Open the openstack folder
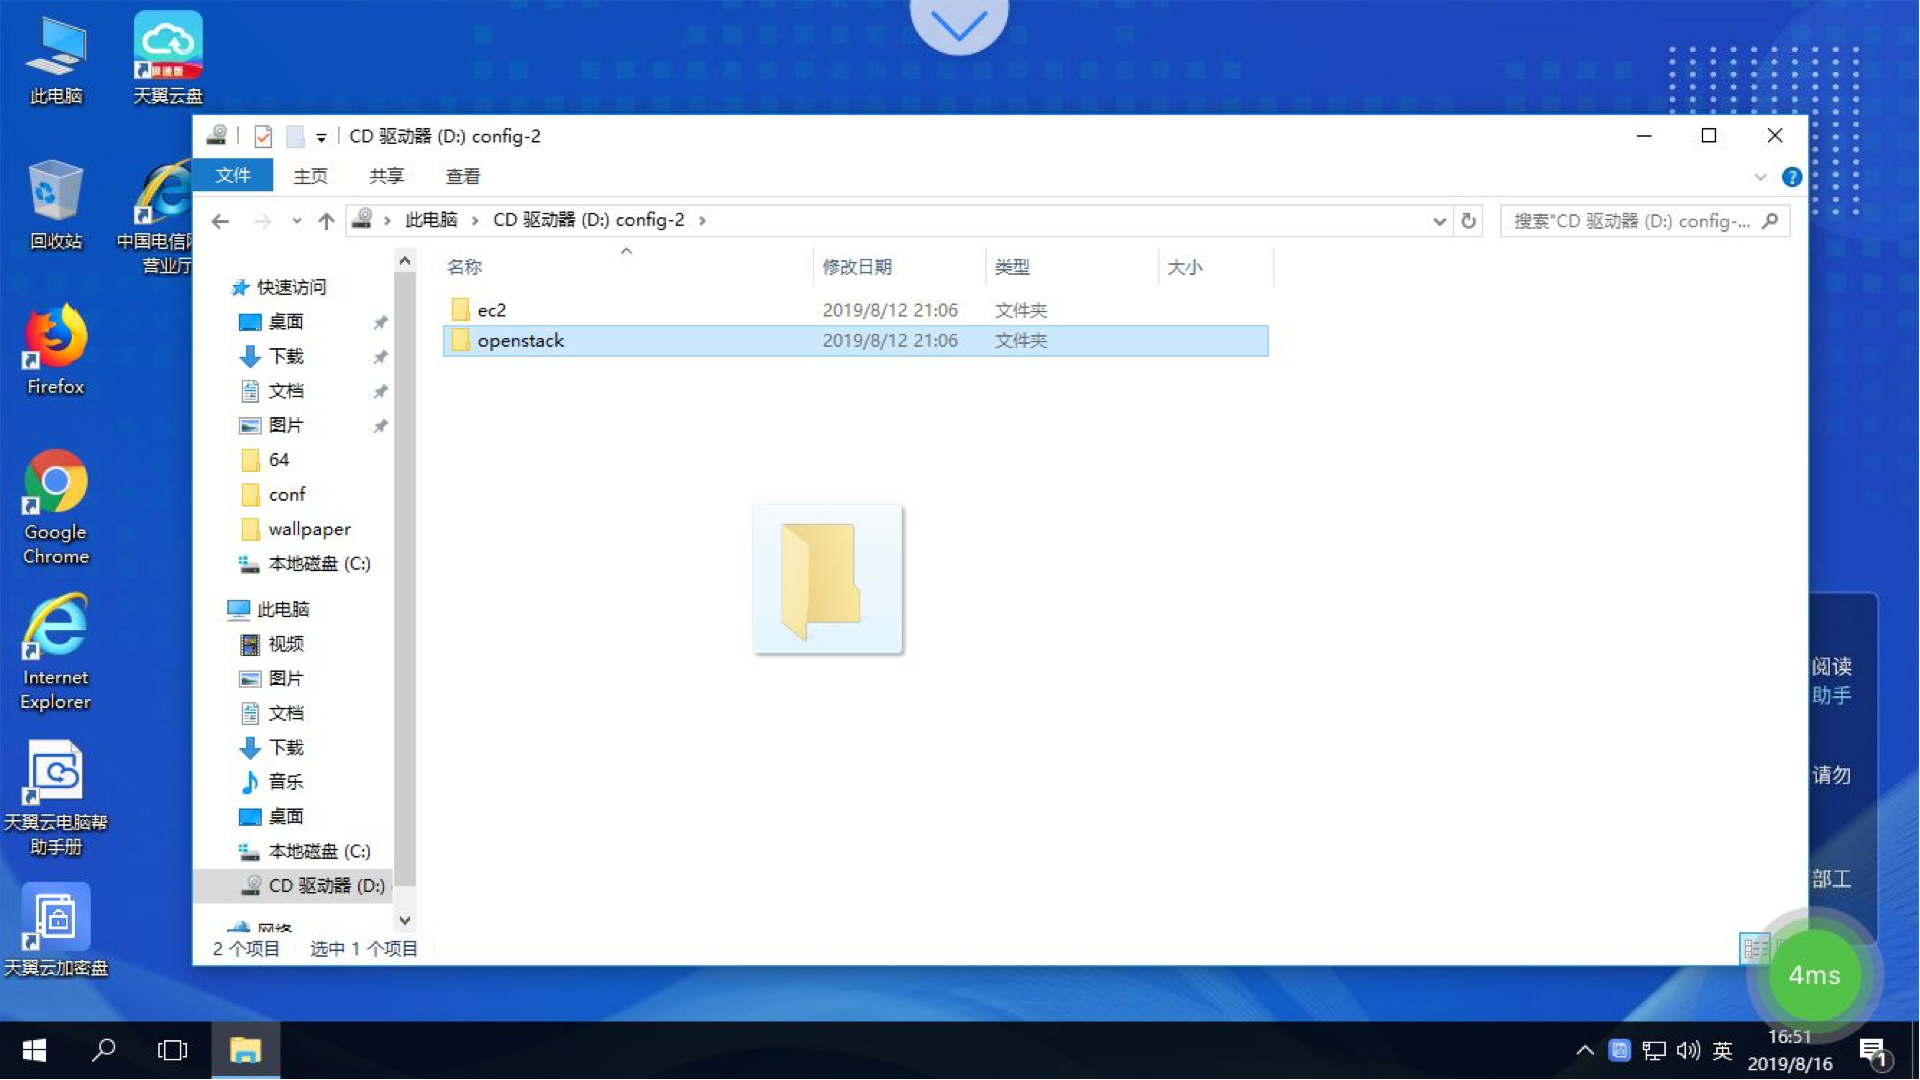This screenshot has height=1080, width=1920. pyautogui.click(x=520, y=340)
